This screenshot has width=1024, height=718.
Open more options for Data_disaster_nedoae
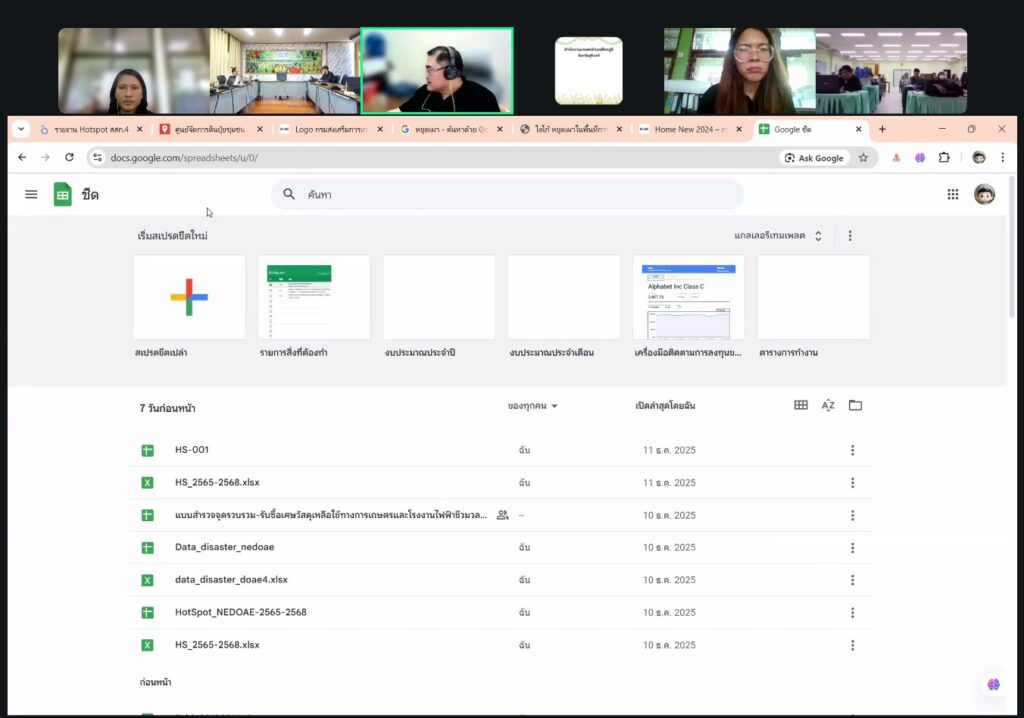[852, 548]
